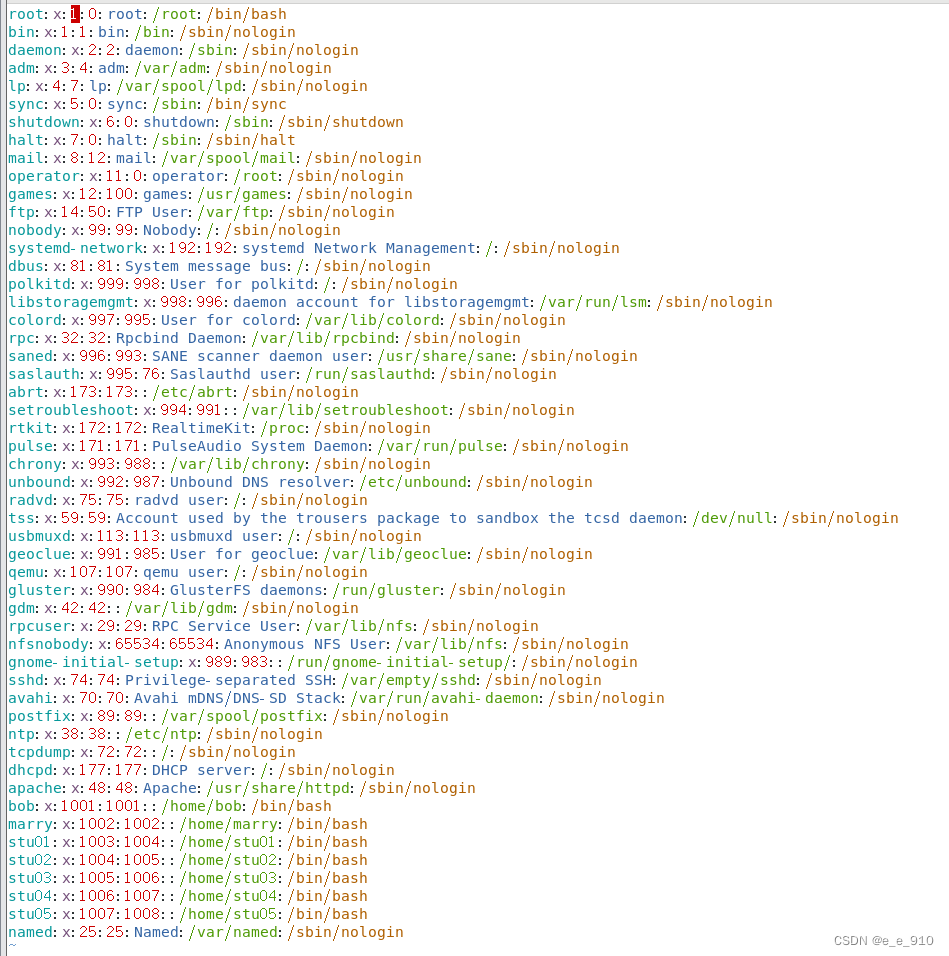949x956 pixels.
Task: Click 'User for polkitd' description
Action: (242, 284)
